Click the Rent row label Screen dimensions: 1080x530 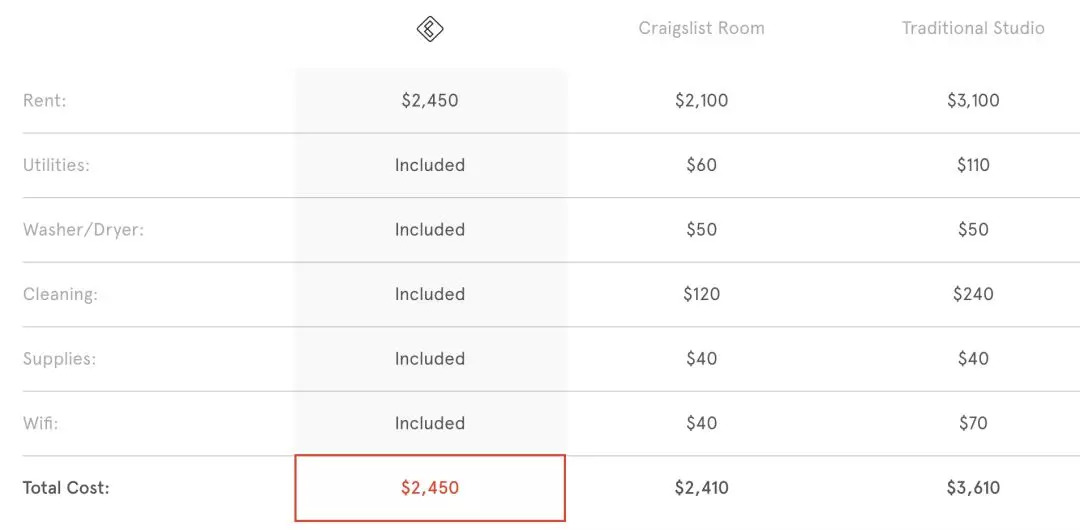click(x=45, y=100)
